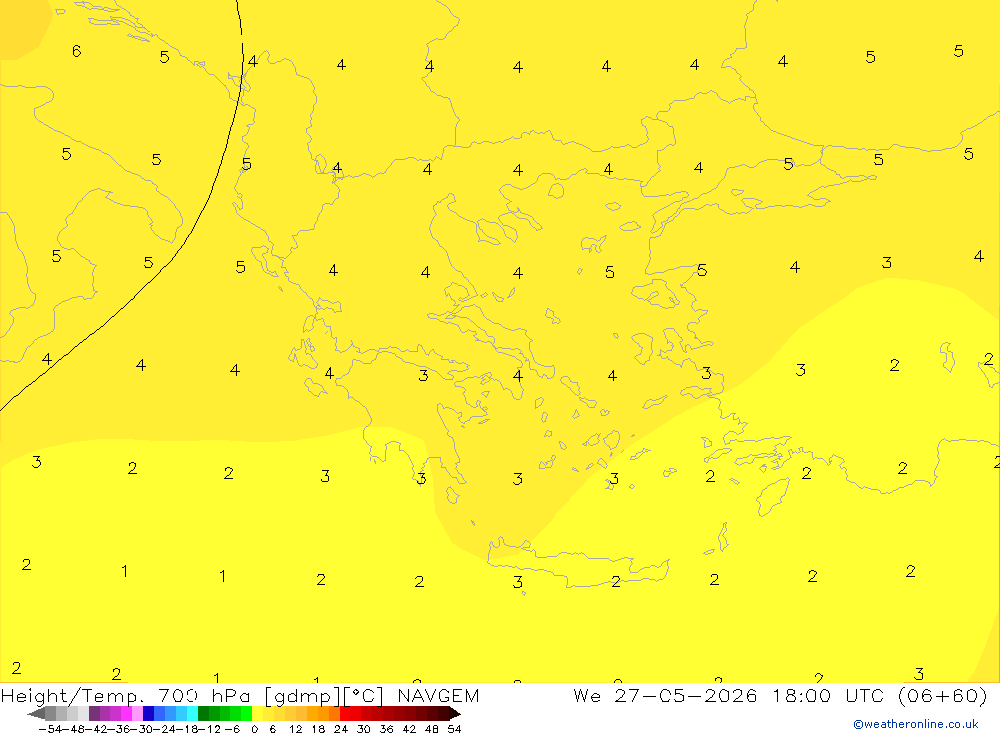The width and height of the screenshot is (1000, 733).
Task: Click the gray left arrow of the color scale
Action: click(x=37, y=714)
